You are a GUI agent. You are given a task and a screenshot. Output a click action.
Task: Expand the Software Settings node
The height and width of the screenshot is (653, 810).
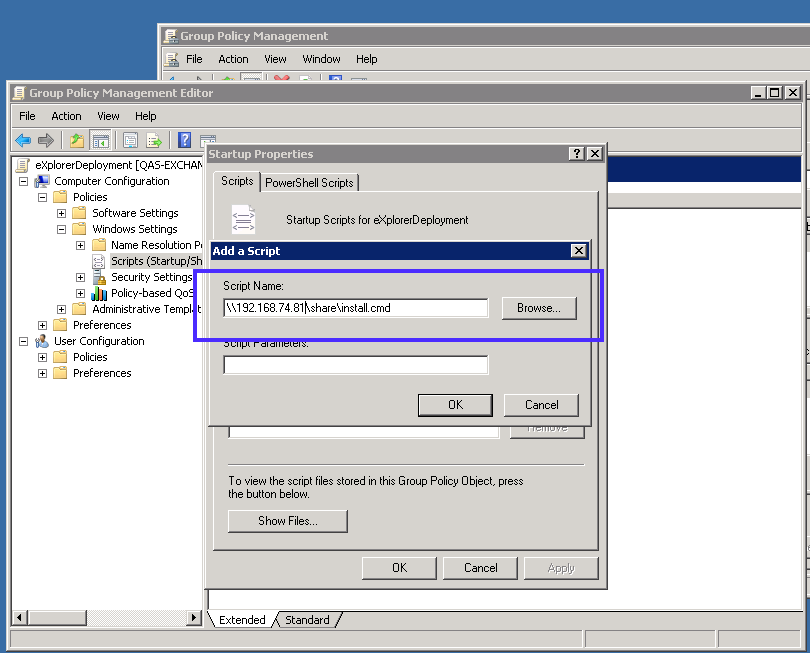pyautogui.click(x=61, y=213)
